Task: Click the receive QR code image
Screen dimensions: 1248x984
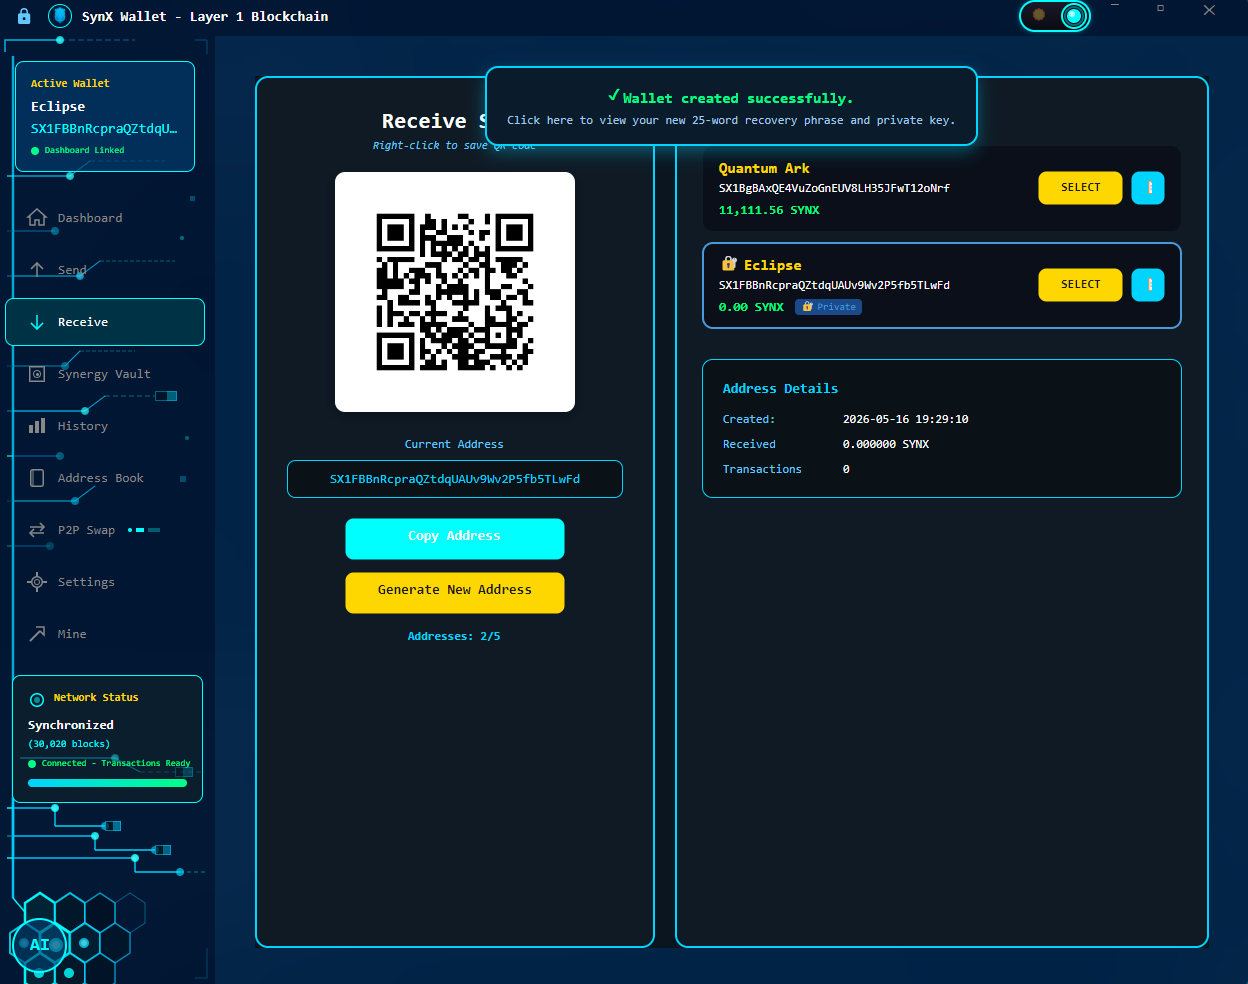Action: pyautogui.click(x=455, y=292)
